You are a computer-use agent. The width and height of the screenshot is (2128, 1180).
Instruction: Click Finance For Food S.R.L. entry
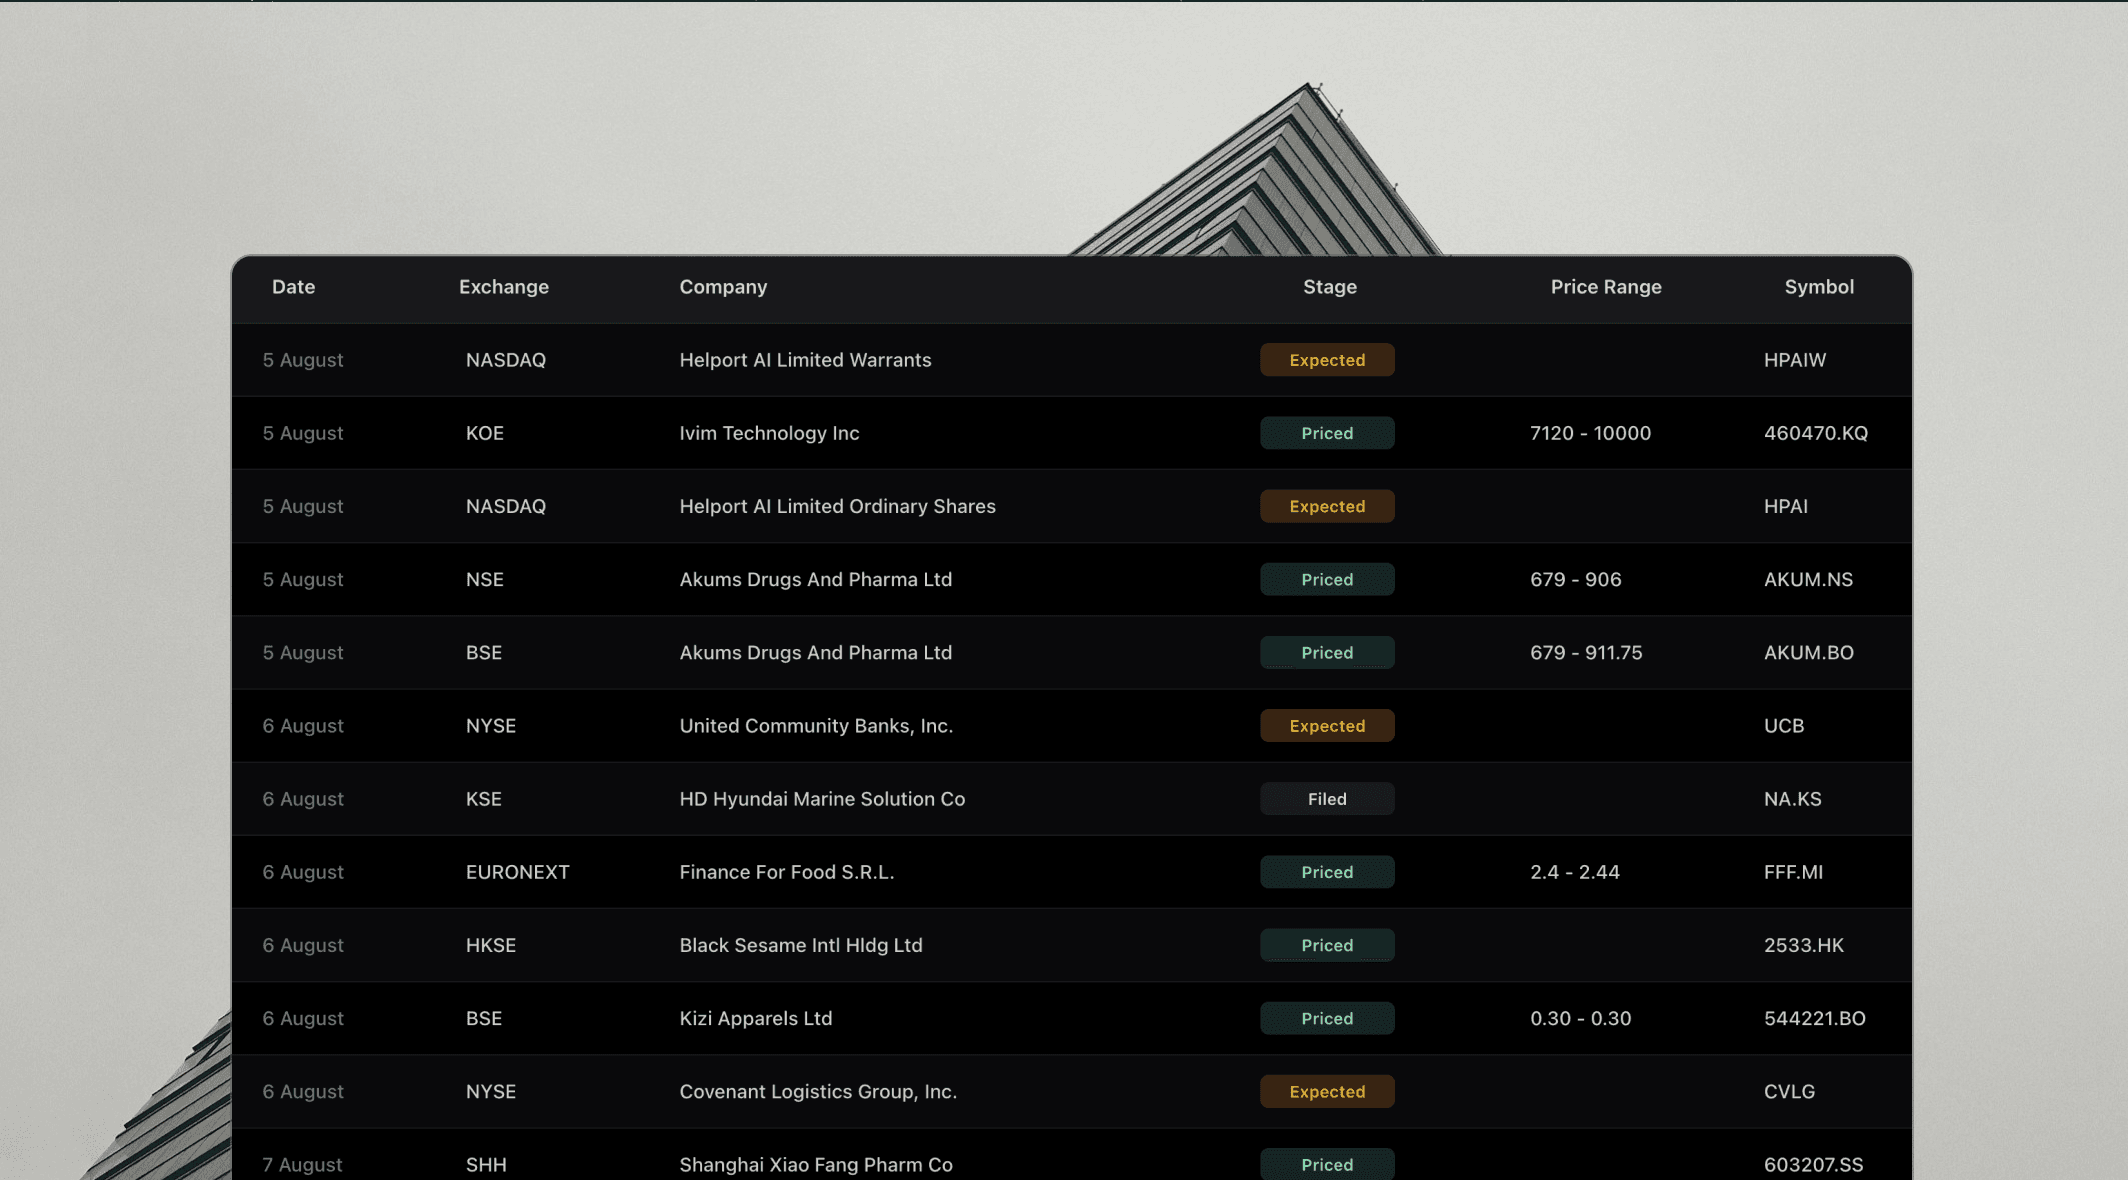coord(786,872)
